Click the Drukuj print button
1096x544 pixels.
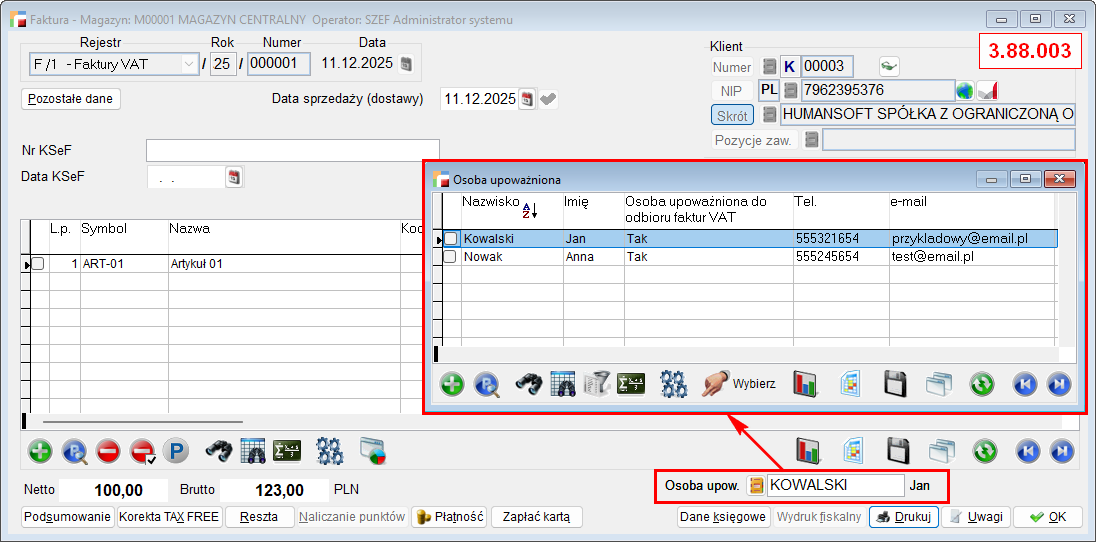(903, 517)
